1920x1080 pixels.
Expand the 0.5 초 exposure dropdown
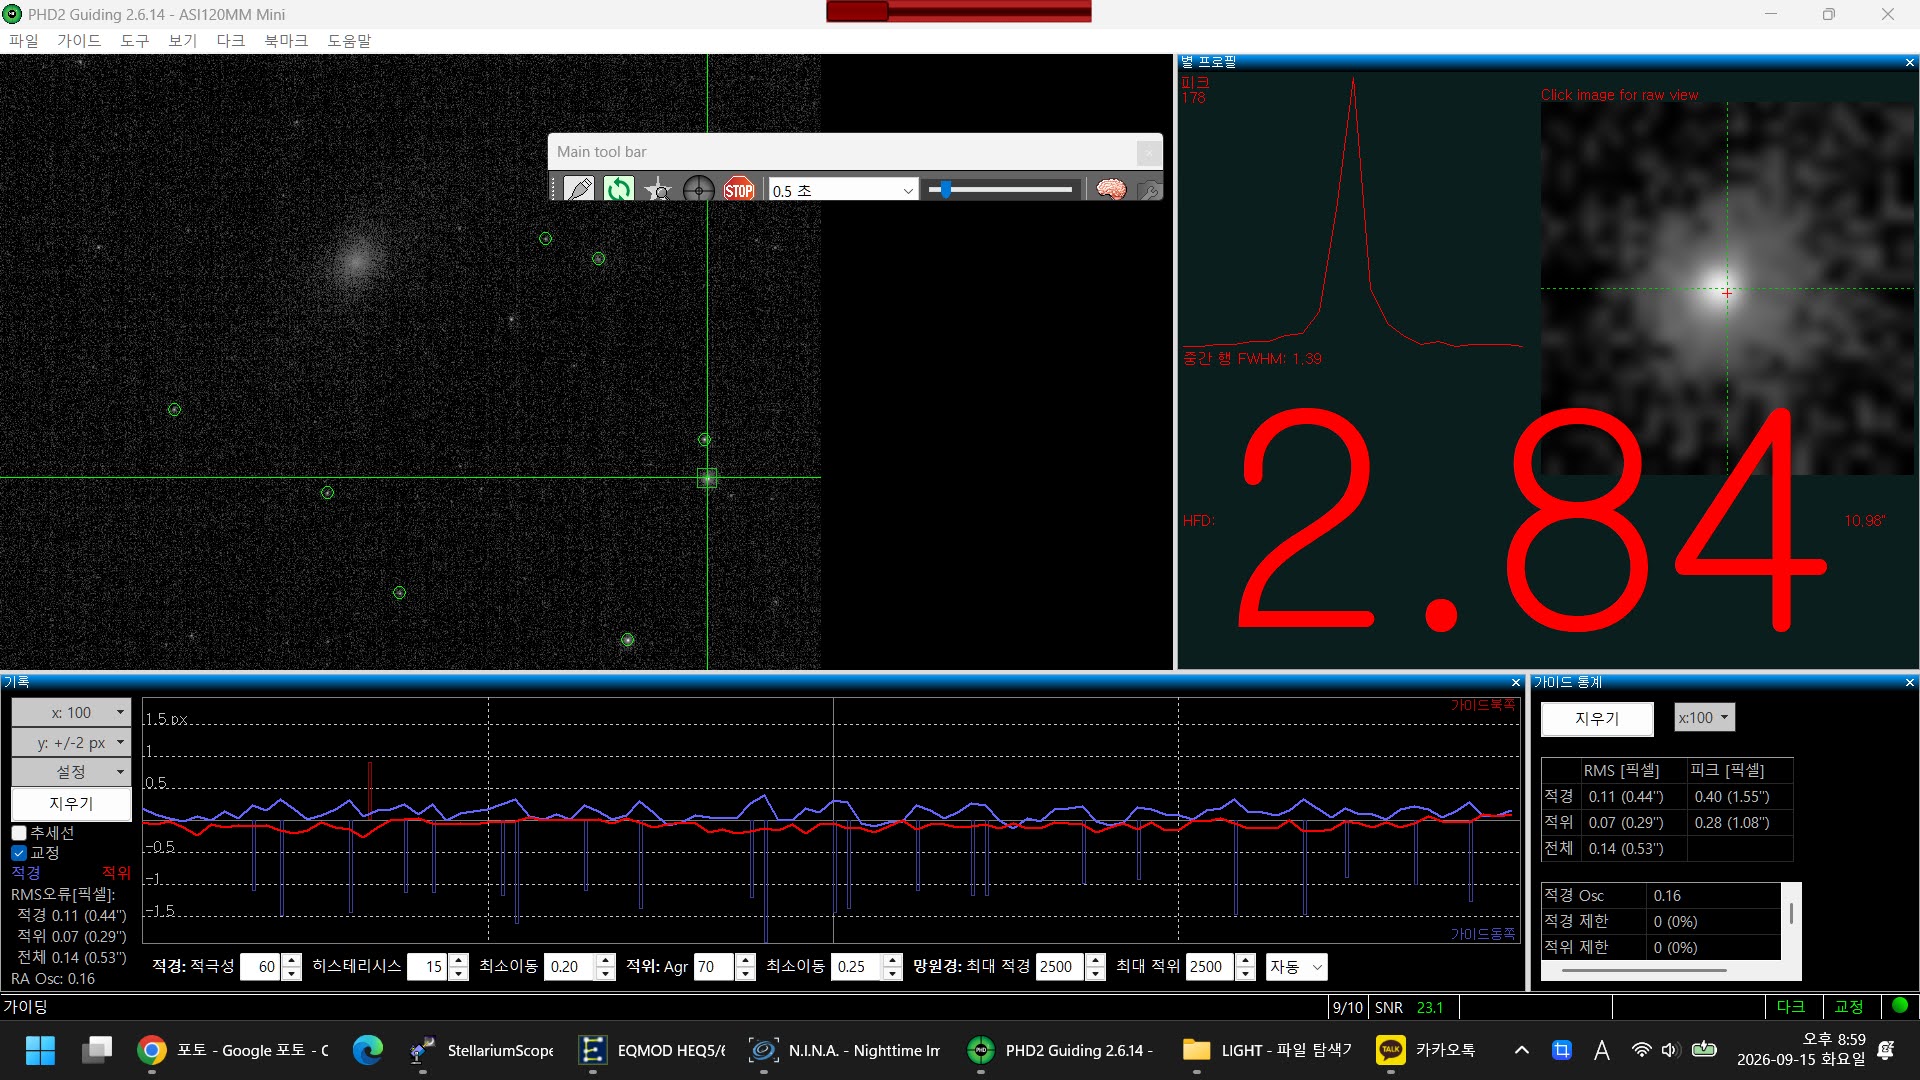click(843, 190)
